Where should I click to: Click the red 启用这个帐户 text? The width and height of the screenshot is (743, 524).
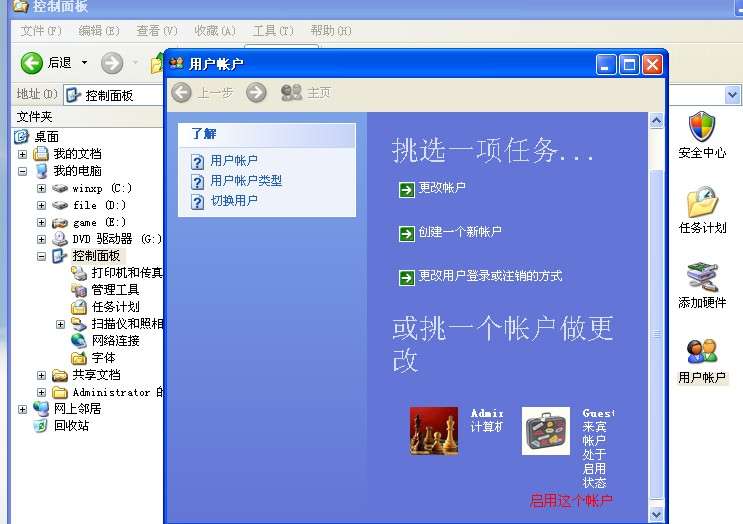pyautogui.click(x=571, y=501)
